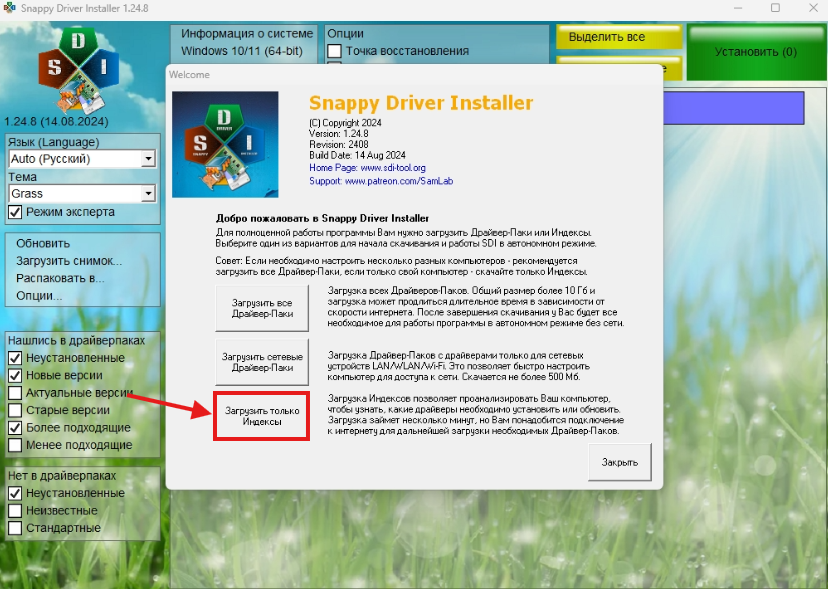Enable the Точка восстановления checkbox
Image resolution: width=828 pixels, height=589 pixels.
pos(334,51)
